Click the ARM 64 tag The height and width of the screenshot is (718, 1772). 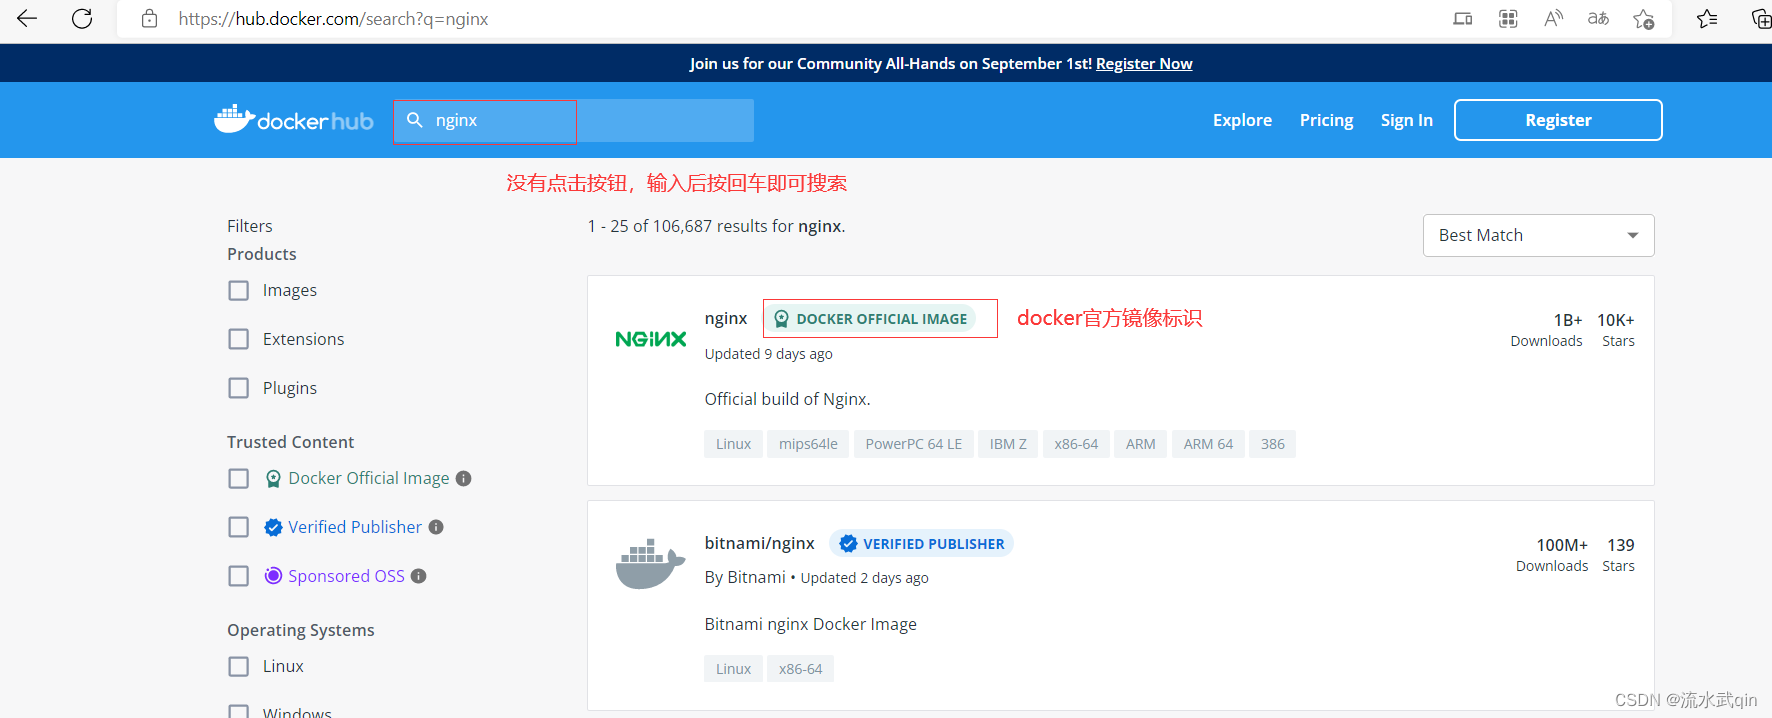click(x=1208, y=444)
